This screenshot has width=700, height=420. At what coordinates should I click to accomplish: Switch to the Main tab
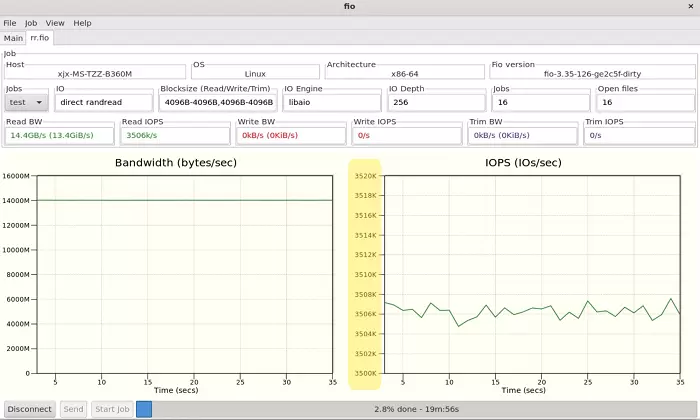coord(14,38)
